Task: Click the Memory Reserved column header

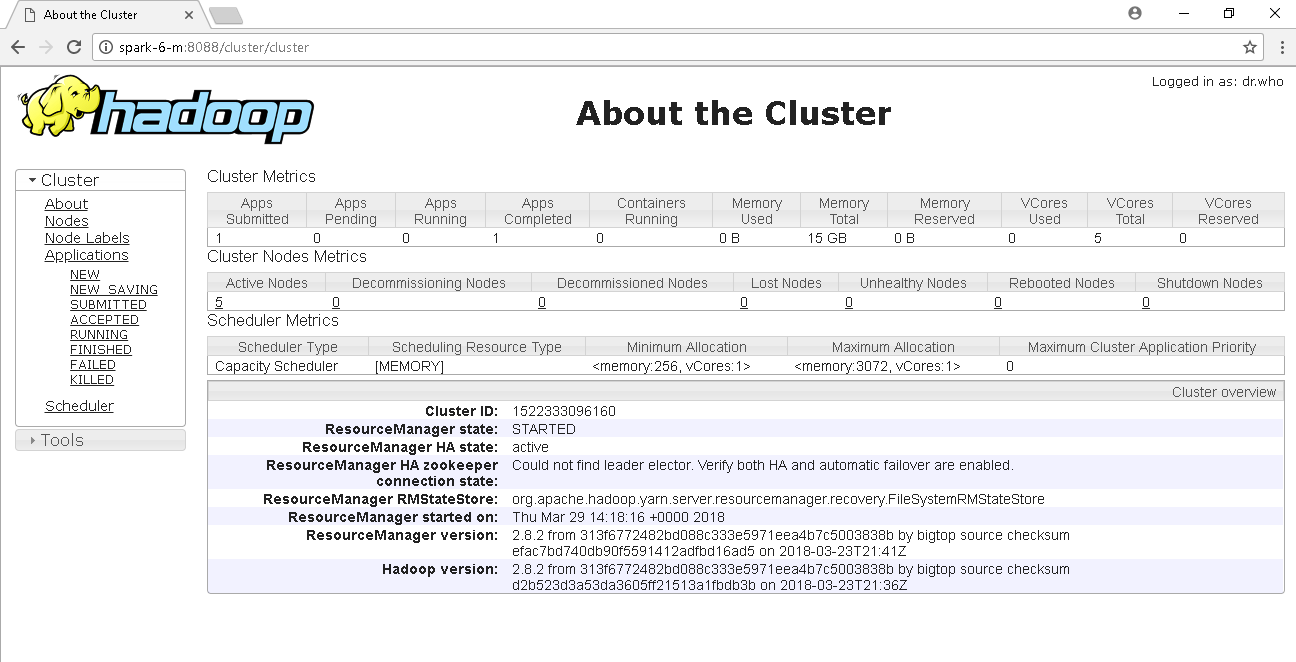Action: click(944, 211)
